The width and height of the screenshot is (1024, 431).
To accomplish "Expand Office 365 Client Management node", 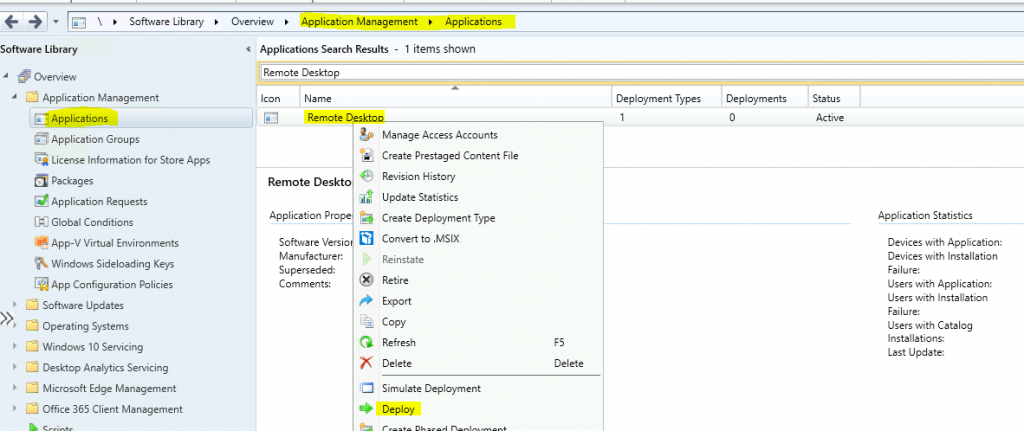I will [15, 409].
